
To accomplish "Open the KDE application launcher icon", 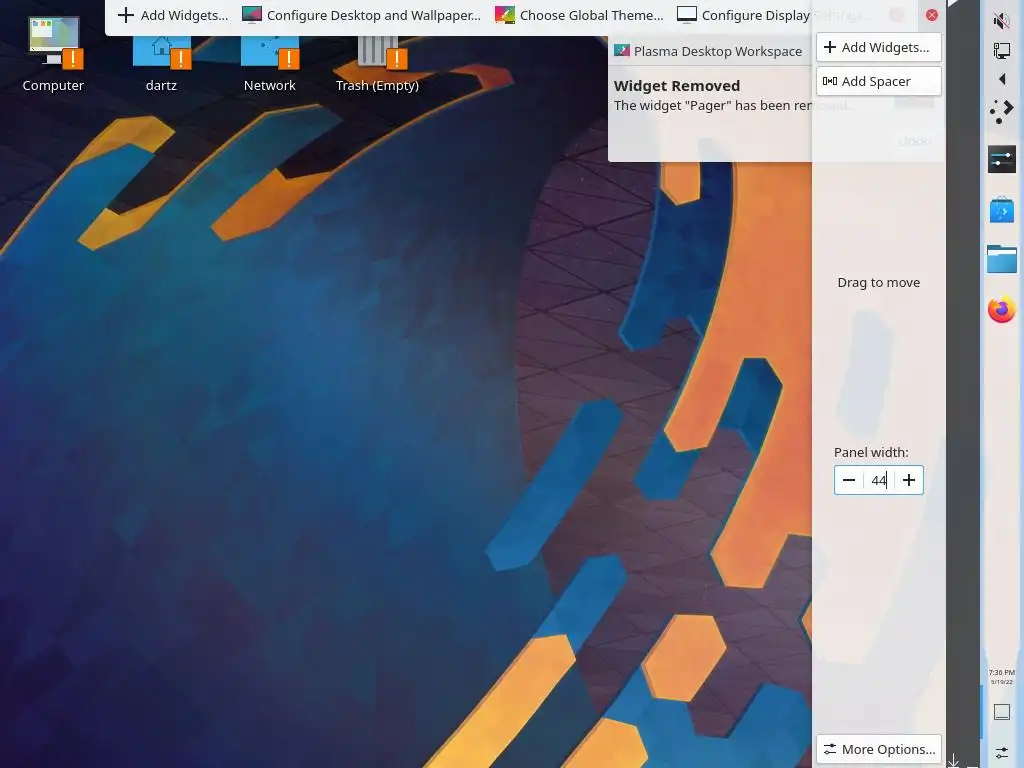I will (1001, 111).
